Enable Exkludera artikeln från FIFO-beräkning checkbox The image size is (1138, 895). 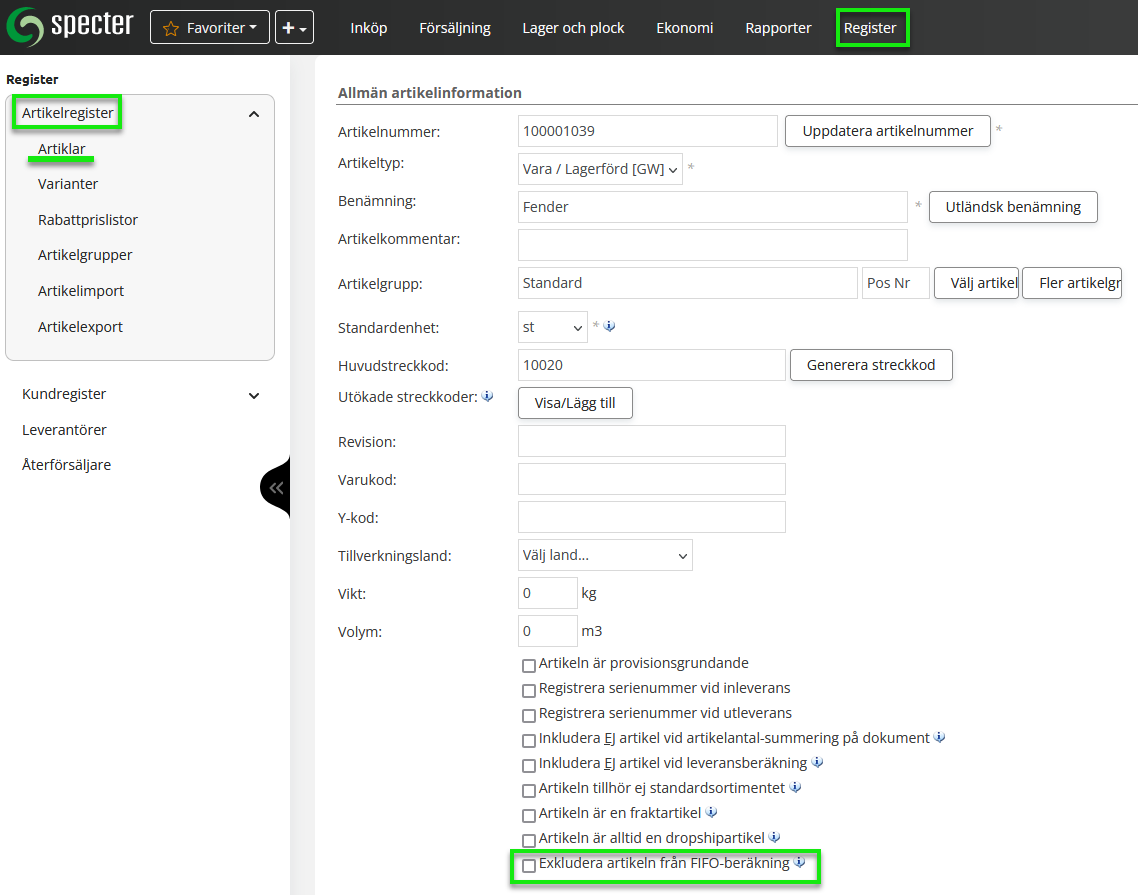click(529, 865)
